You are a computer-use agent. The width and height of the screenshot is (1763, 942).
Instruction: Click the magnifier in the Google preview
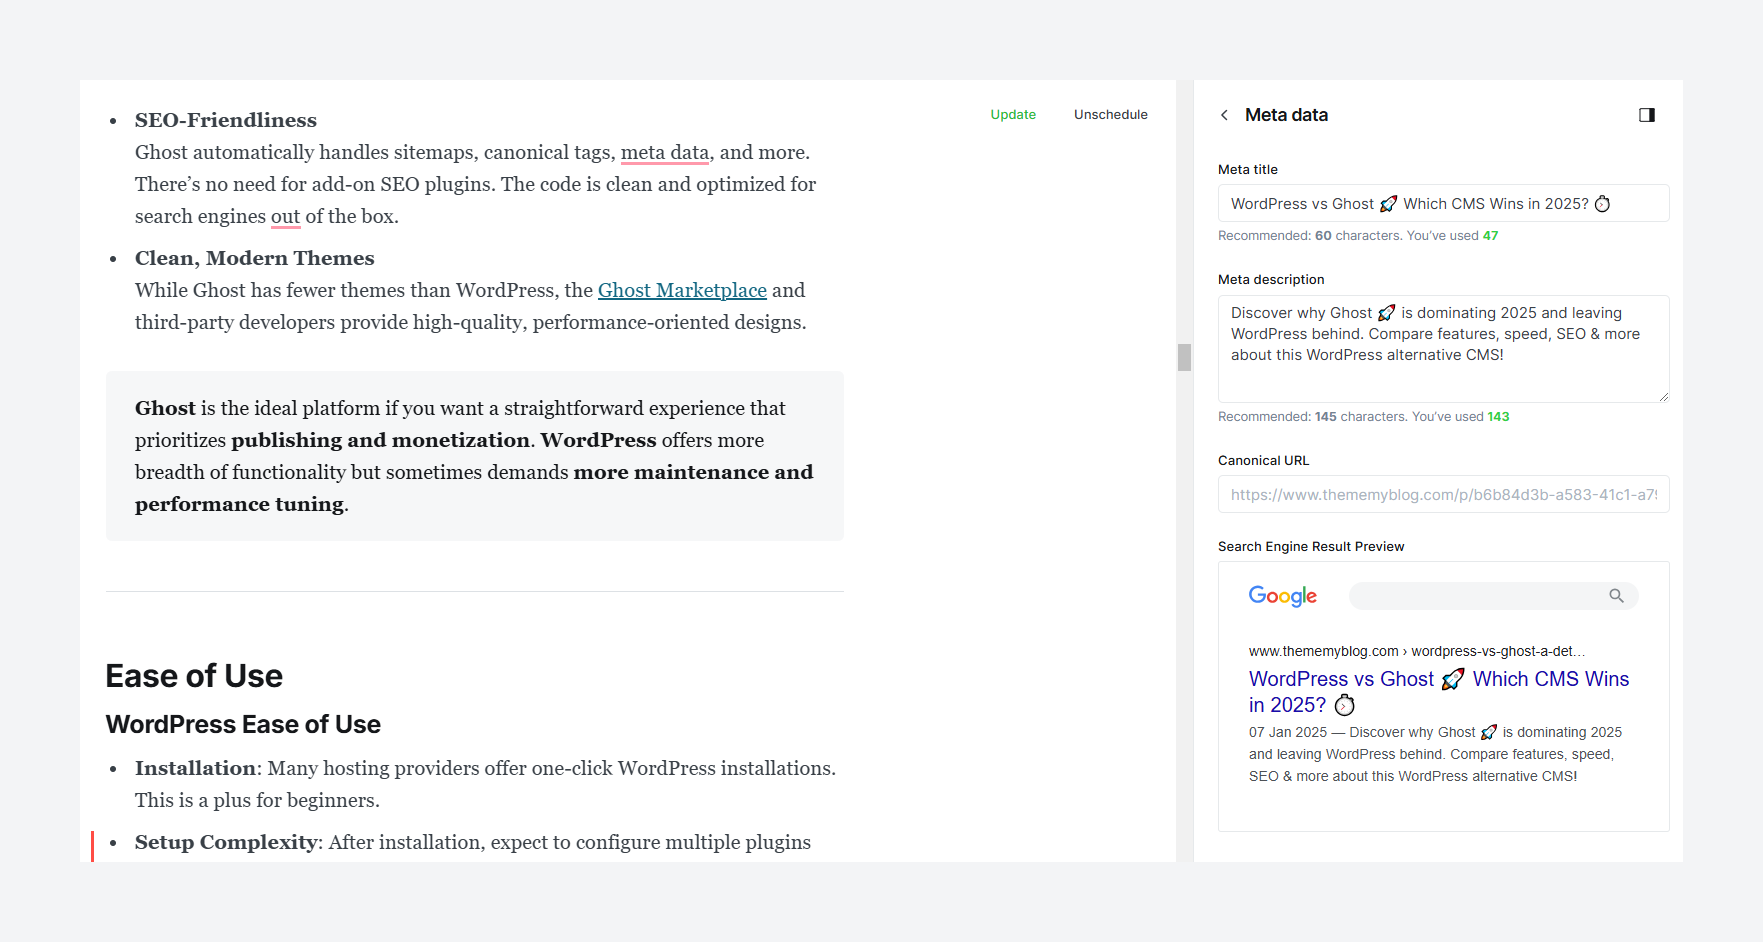point(1617,595)
